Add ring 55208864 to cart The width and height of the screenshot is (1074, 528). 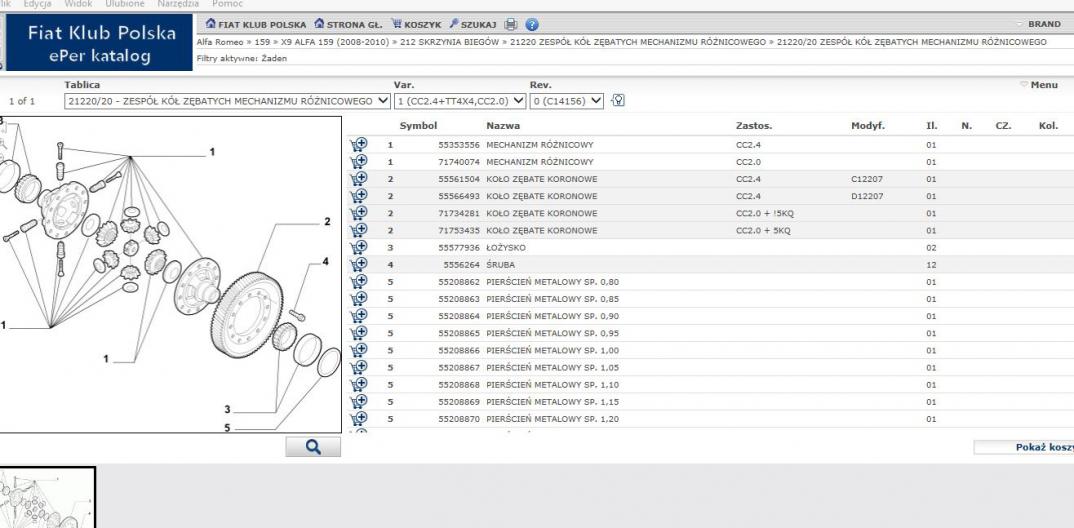358,316
